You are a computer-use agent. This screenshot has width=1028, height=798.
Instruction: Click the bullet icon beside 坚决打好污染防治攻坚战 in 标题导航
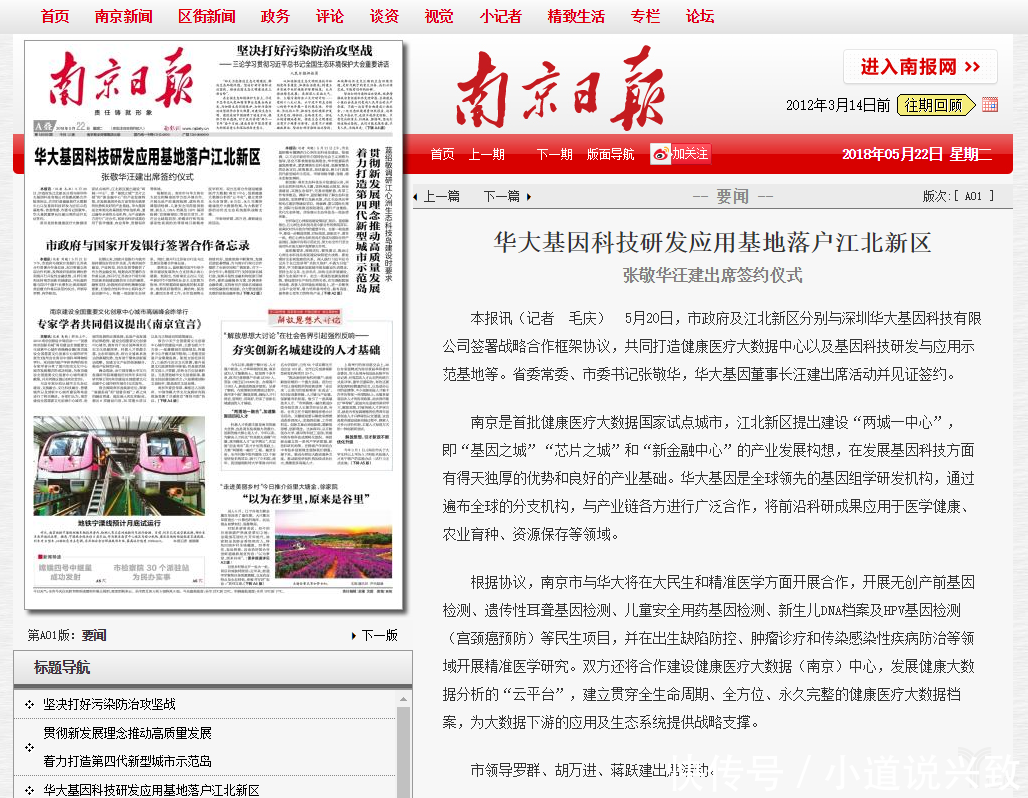tap(30, 704)
